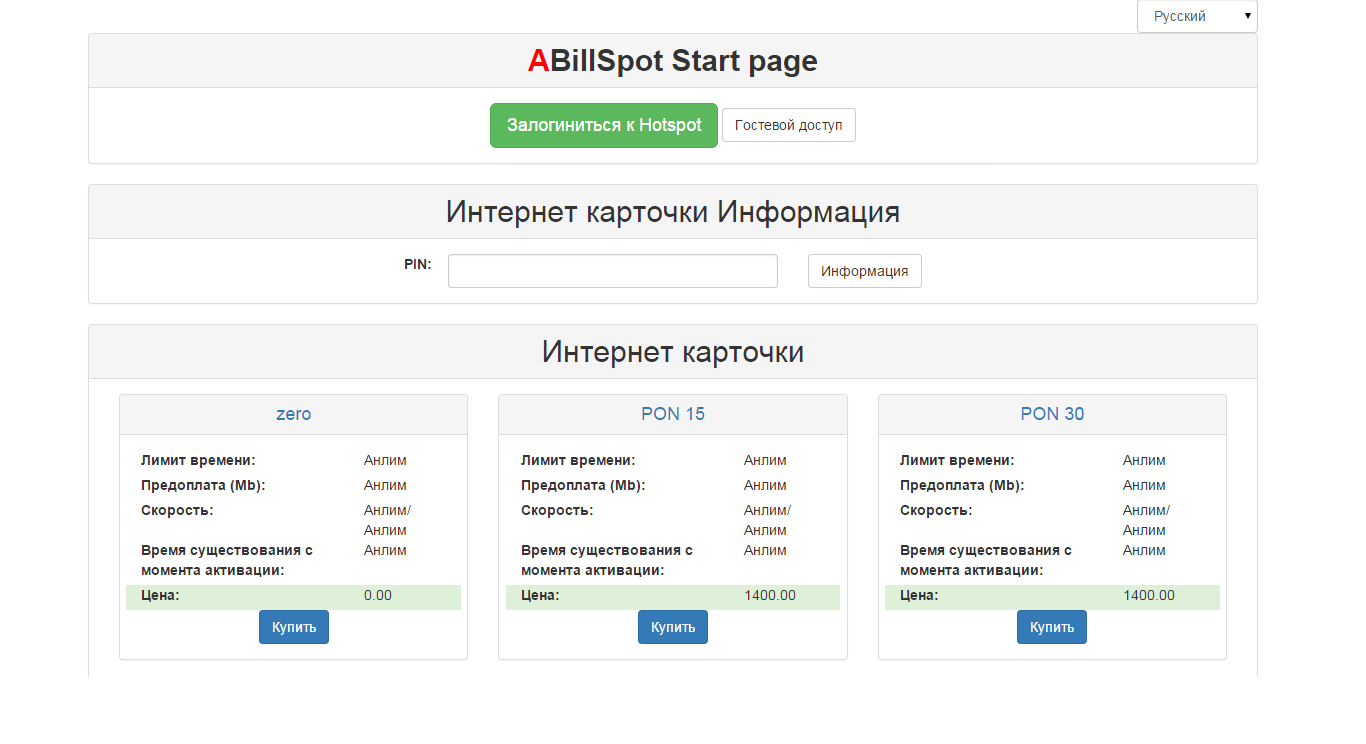The height and width of the screenshot is (744, 1366).
Task: Click the 1400.00 price on PON 30
Action: (x=1149, y=595)
